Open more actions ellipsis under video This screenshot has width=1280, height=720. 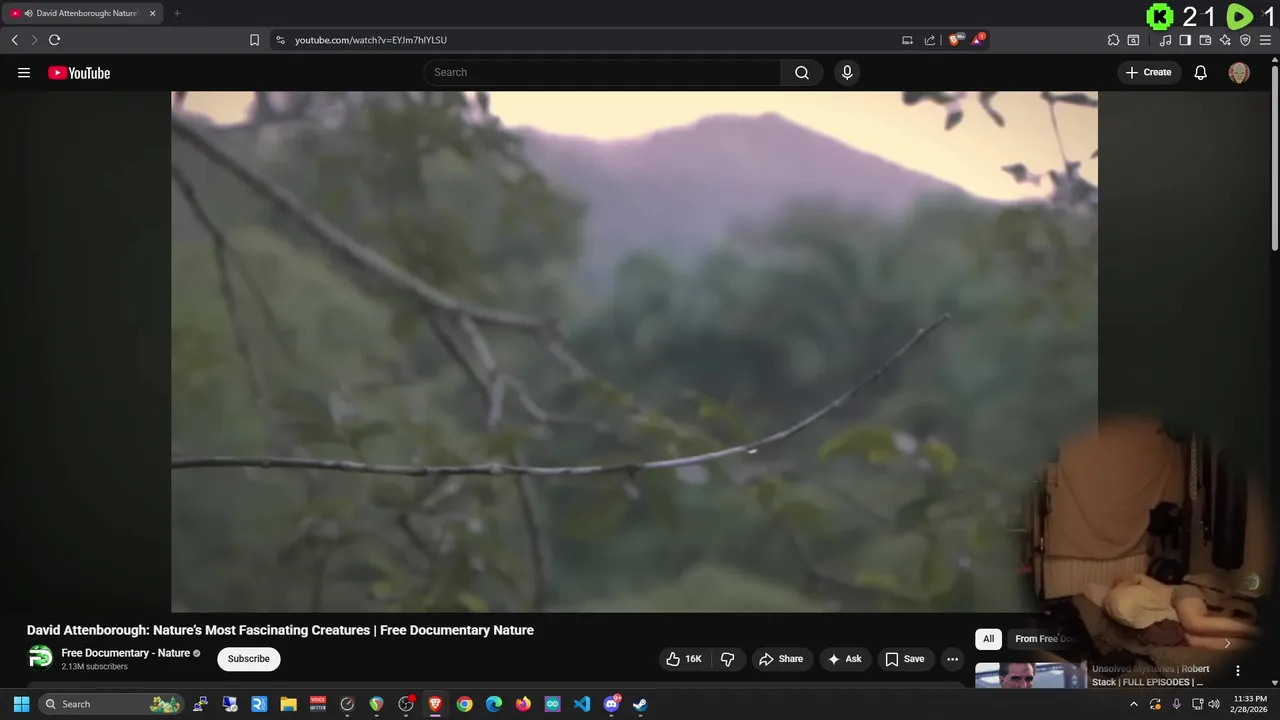click(x=952, y=659)
